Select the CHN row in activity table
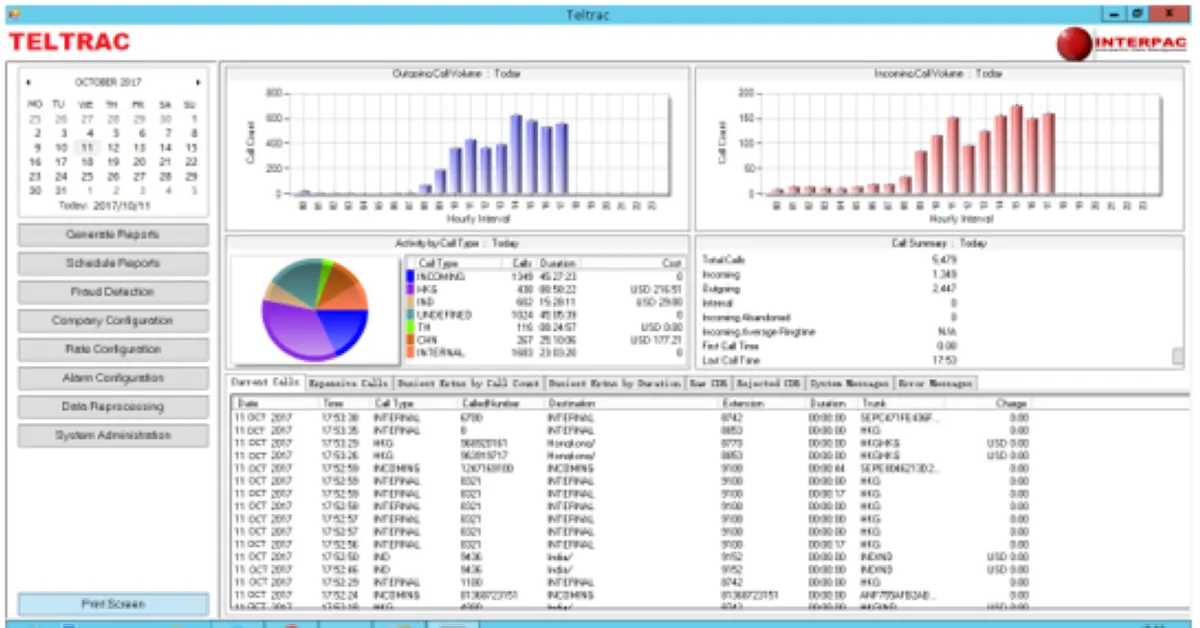Screen dimensions: 1200x628 pos(545,340)
